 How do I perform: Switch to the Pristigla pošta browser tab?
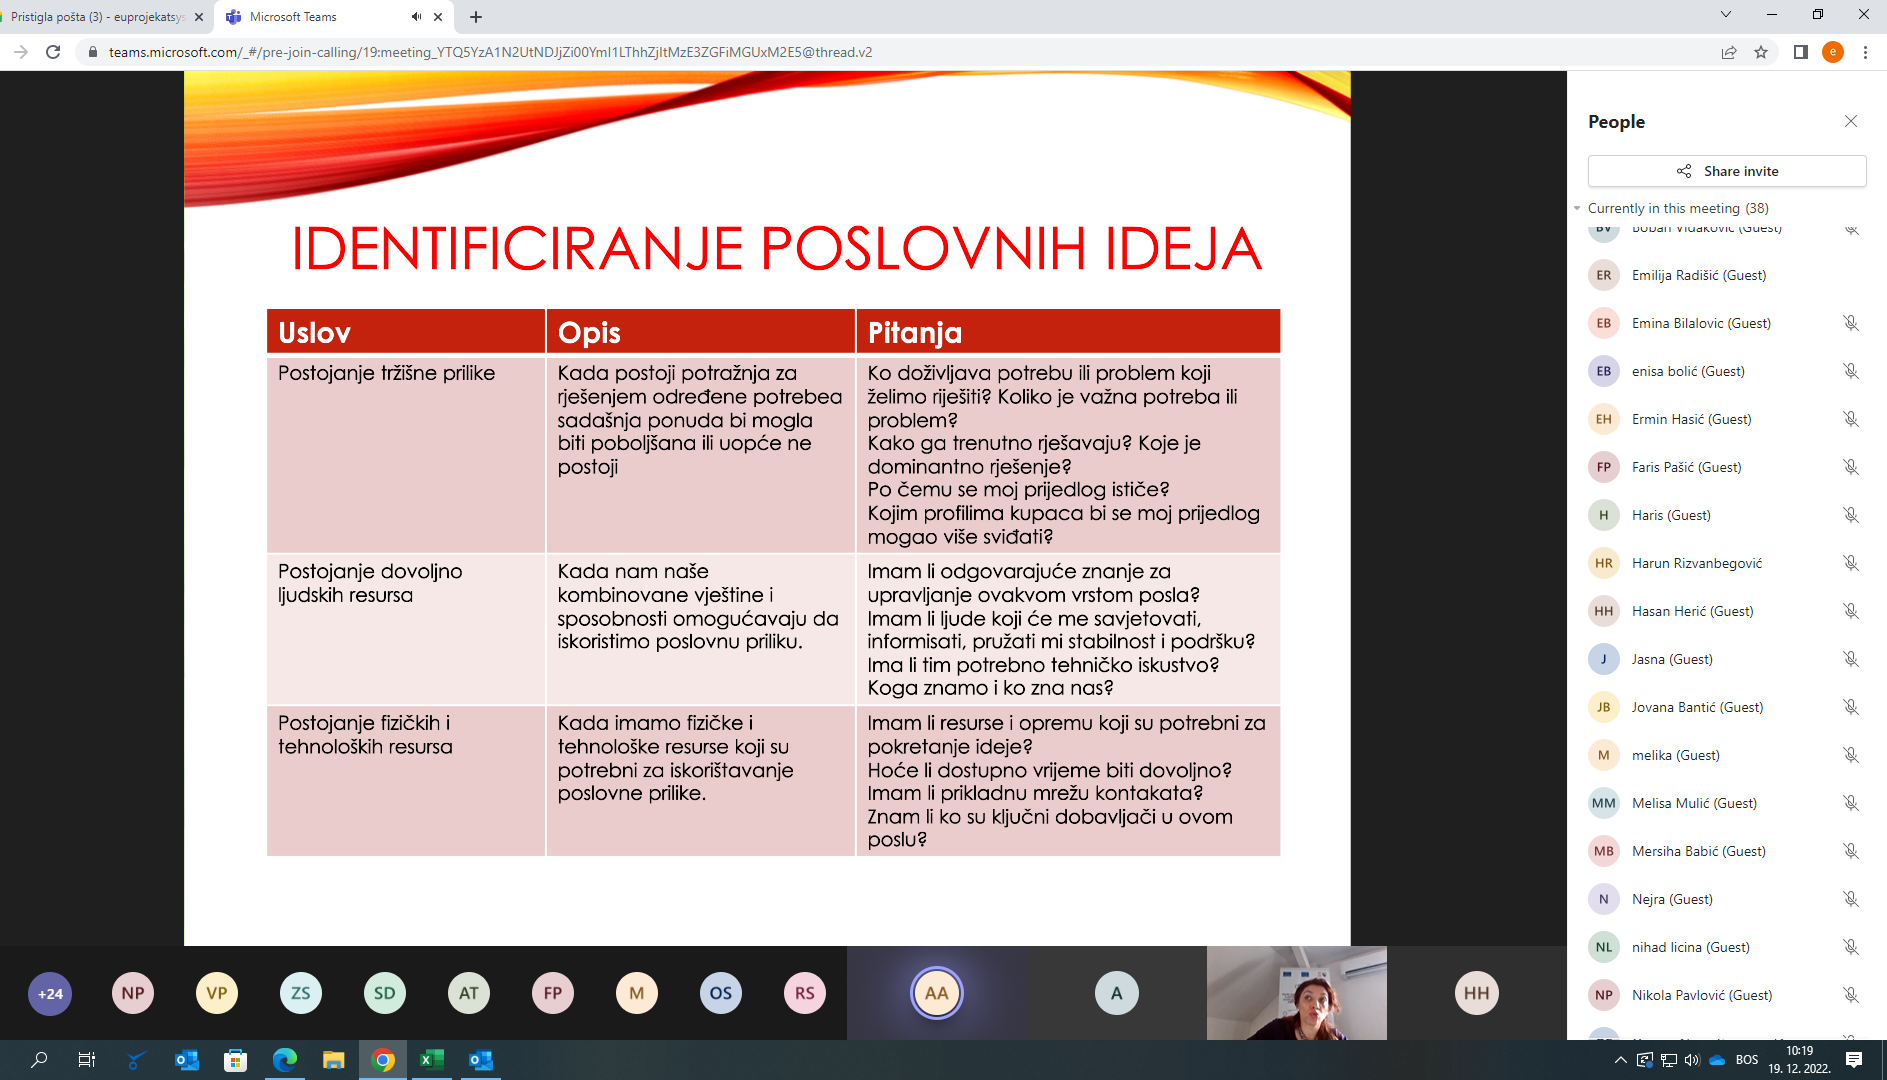click(98, 17)
